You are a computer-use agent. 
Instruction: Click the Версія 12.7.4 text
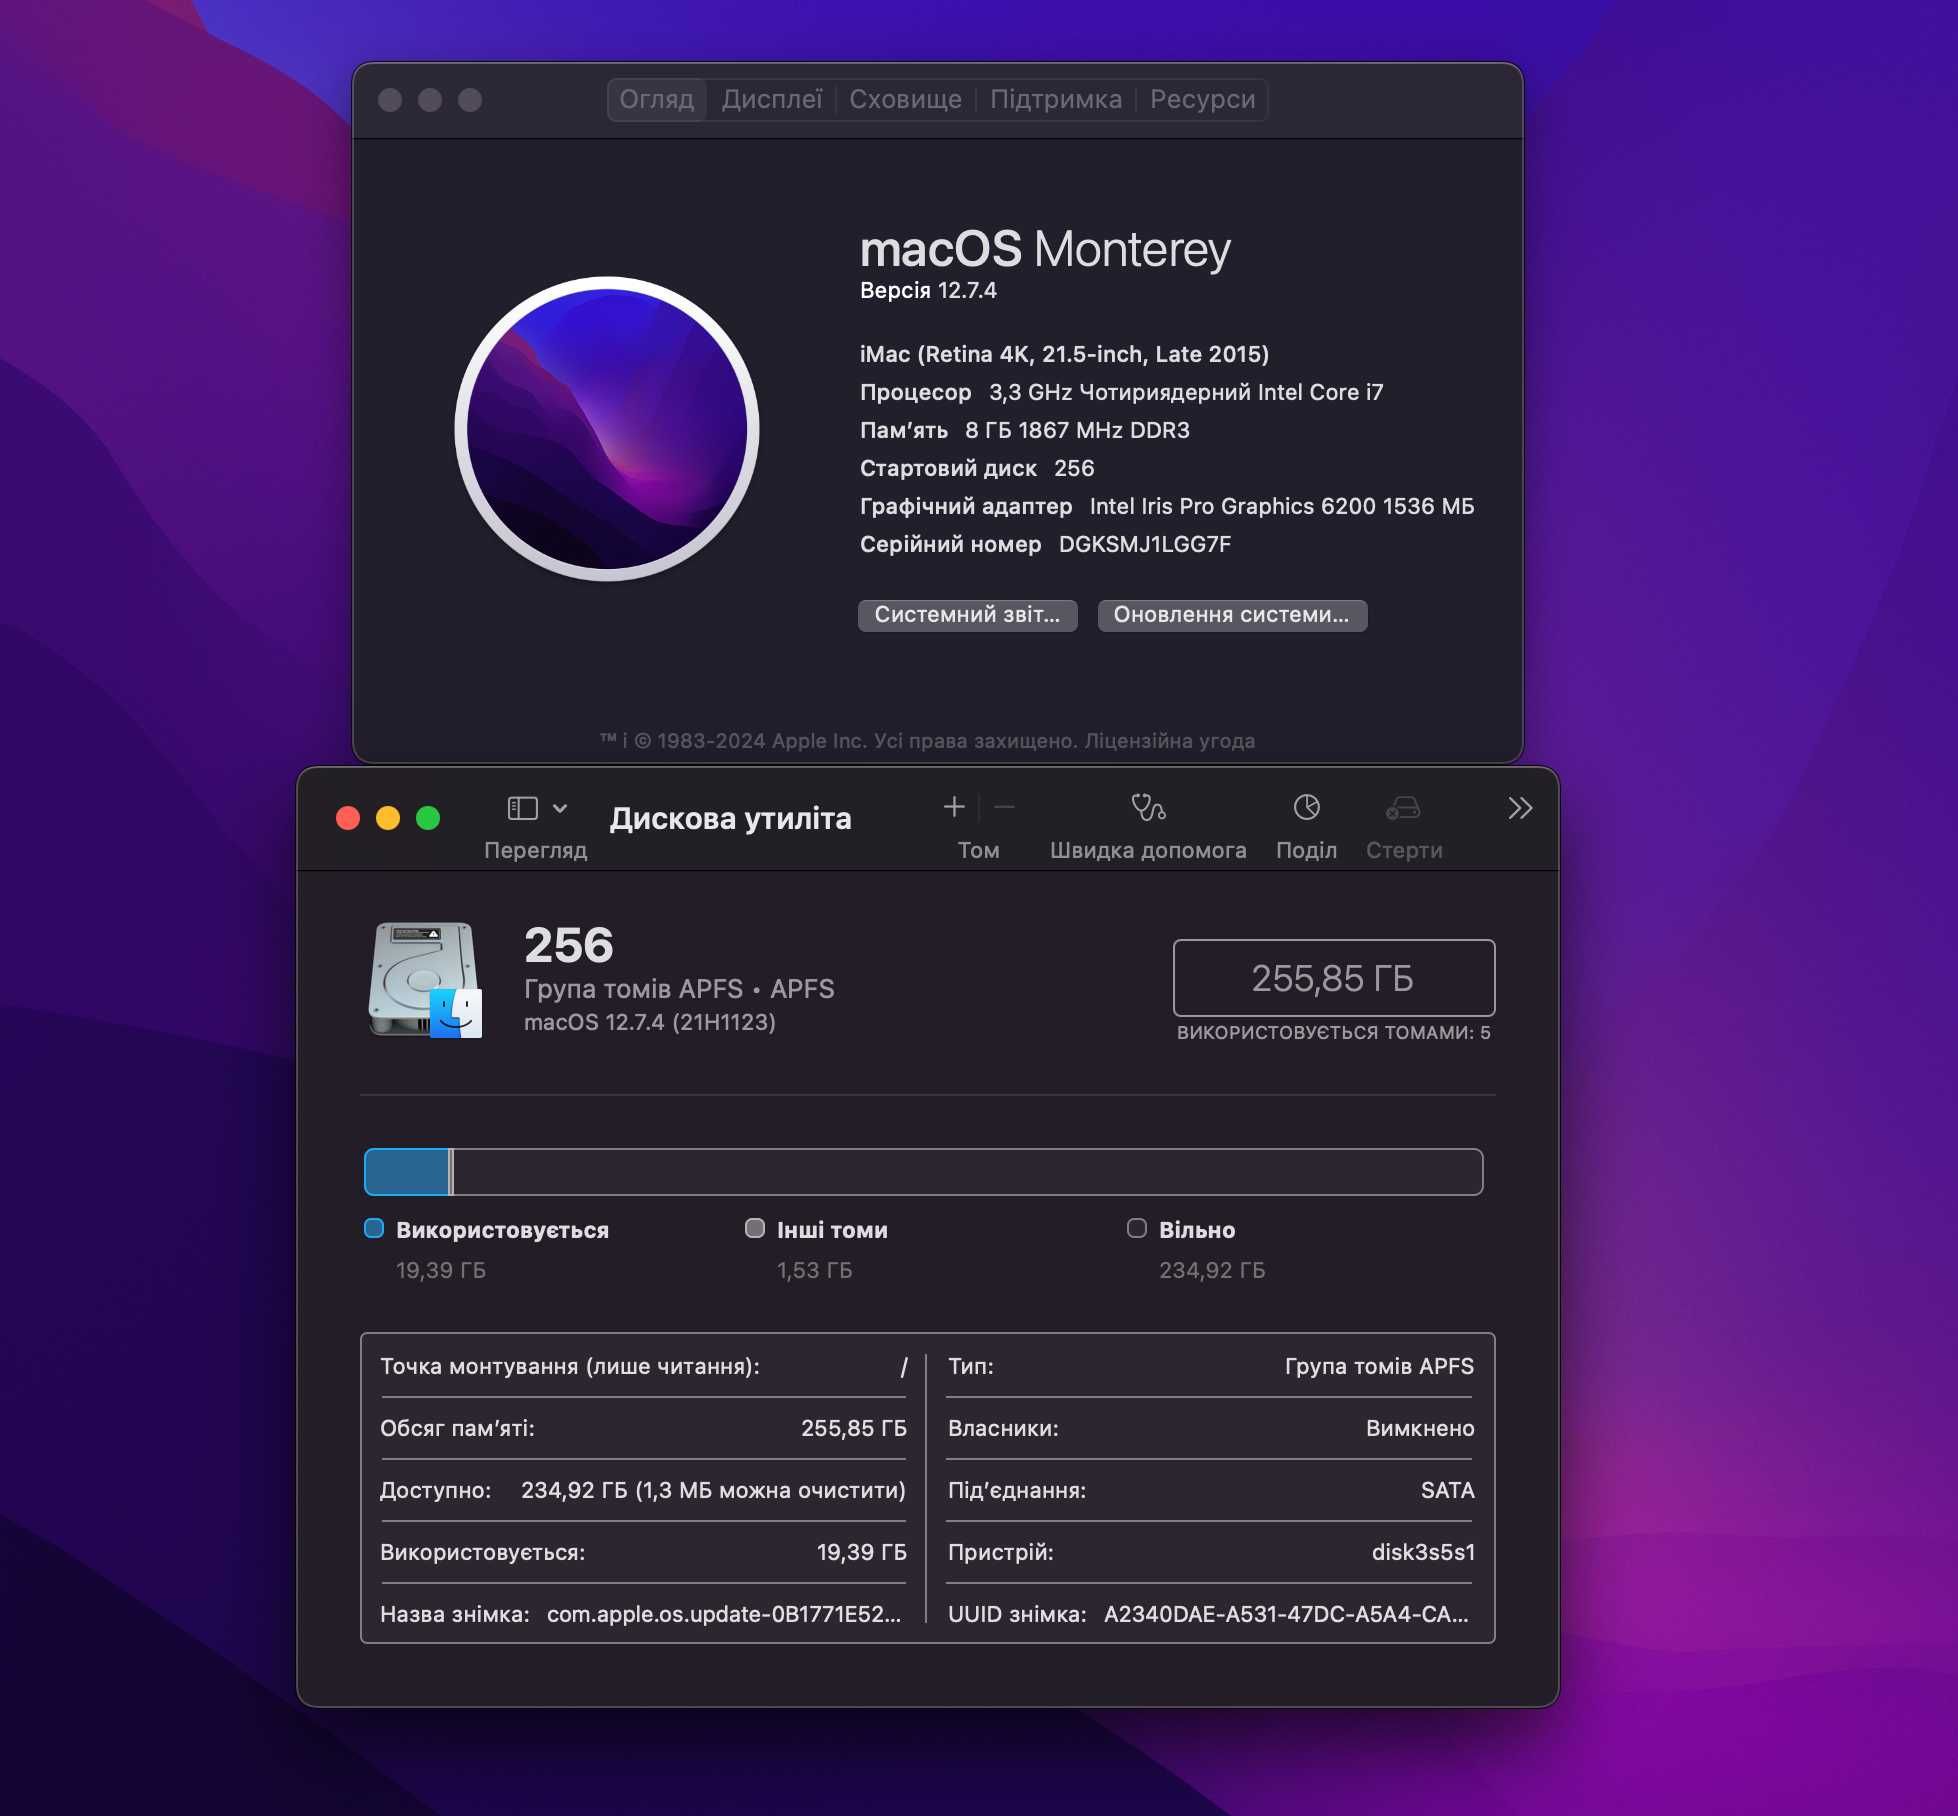point(928,290)
